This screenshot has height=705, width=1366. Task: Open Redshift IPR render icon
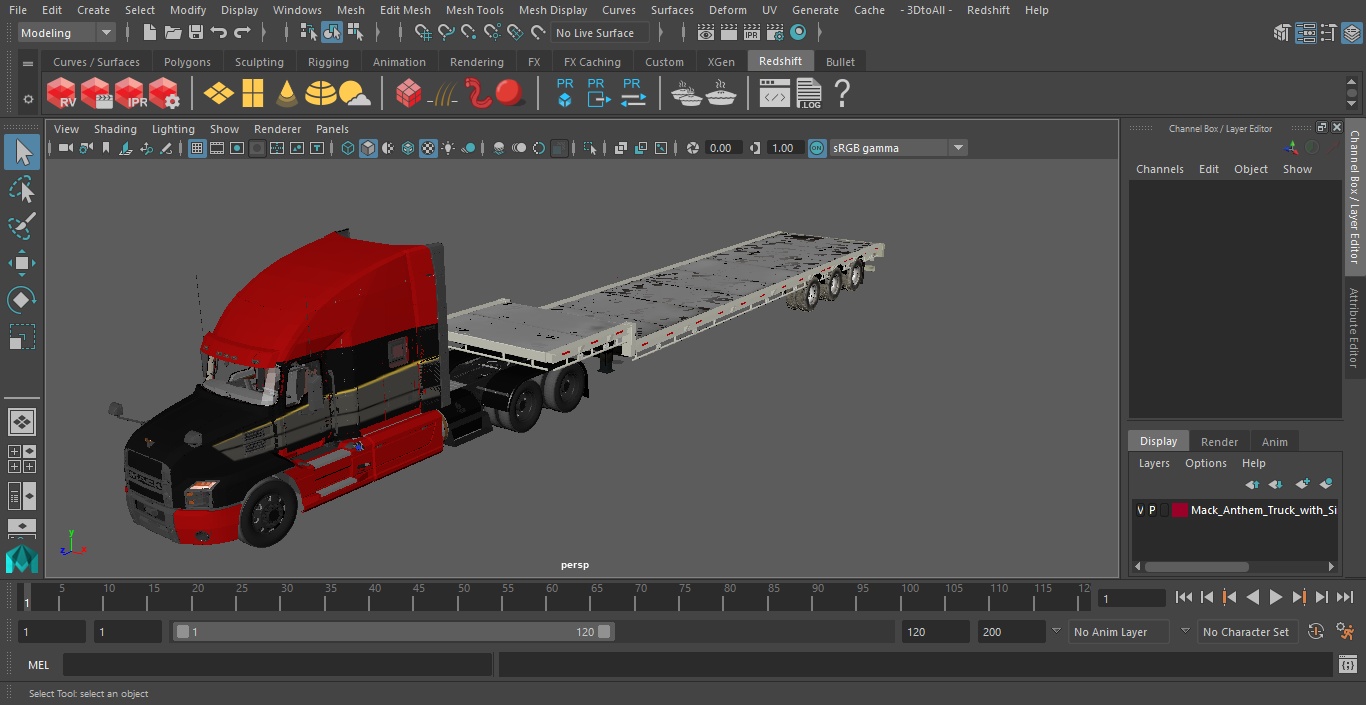point(130,94)
